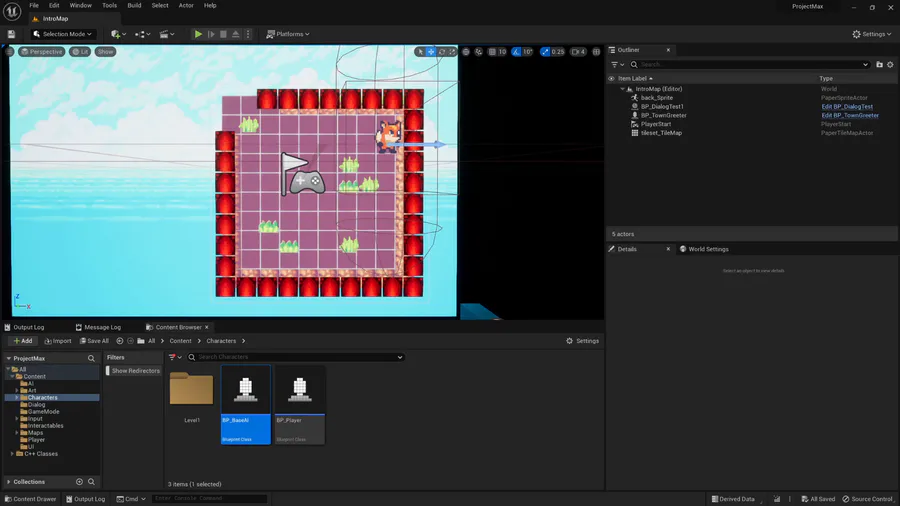Change the scale snap value 0.25
The width and height of the screenshot is (900, 506).
coord(558,52)
